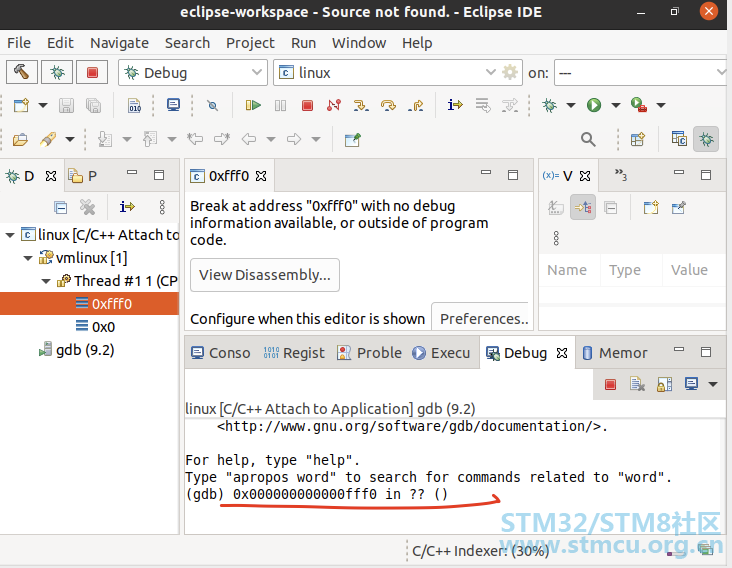
Task: Click the red Stop launch button
Action: (92, 72)
